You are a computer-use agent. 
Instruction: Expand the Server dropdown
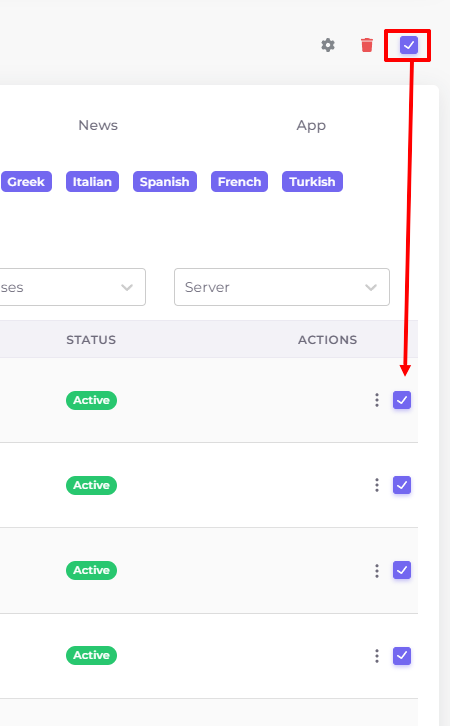(x=281, y=287)
